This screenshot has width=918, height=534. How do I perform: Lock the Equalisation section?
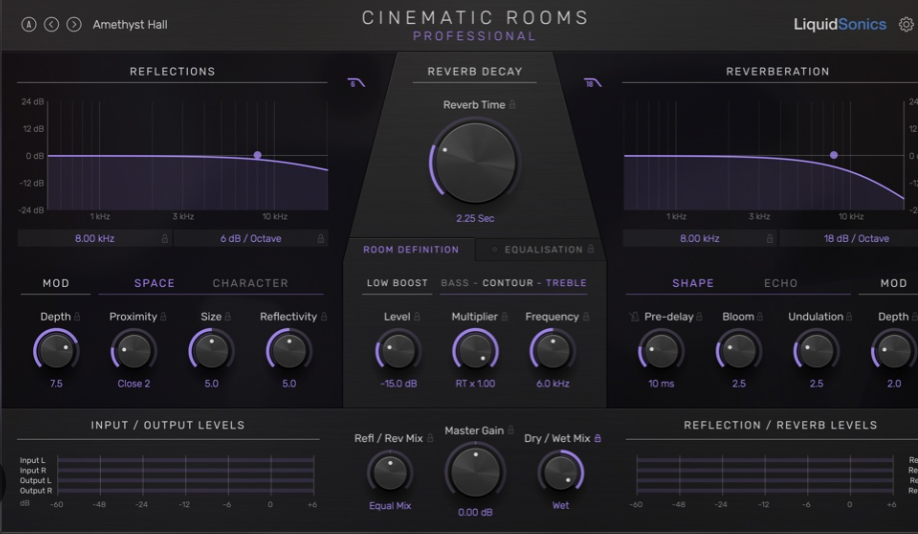pos(591,249)
